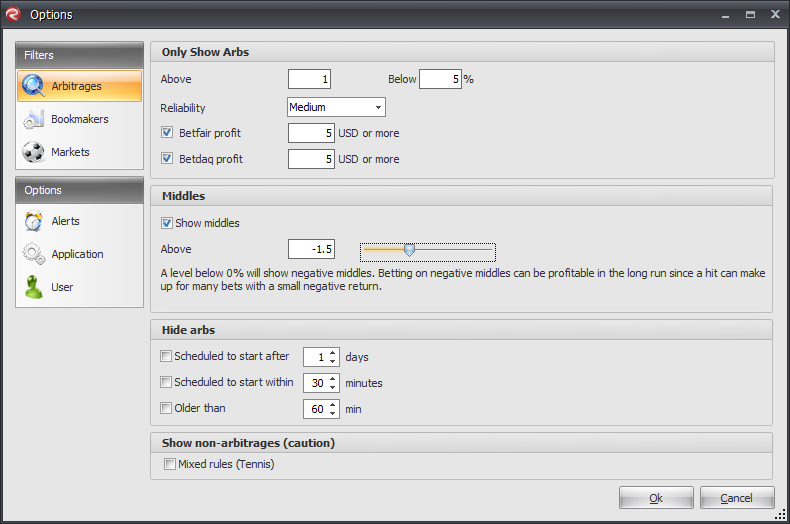Open User settings via the green person icon
Viewport: 790px width, 524px height.
click(33, 287)
